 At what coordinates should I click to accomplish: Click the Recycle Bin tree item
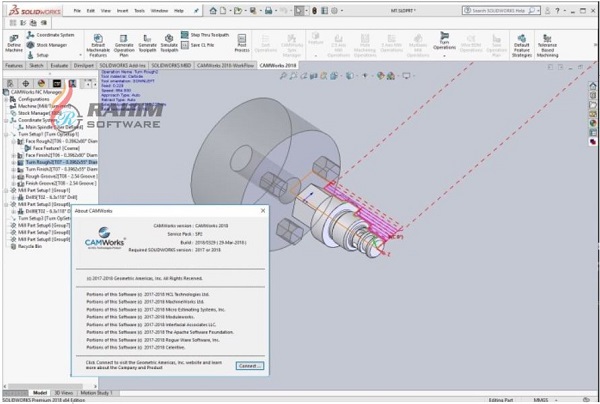pos(26,246)
